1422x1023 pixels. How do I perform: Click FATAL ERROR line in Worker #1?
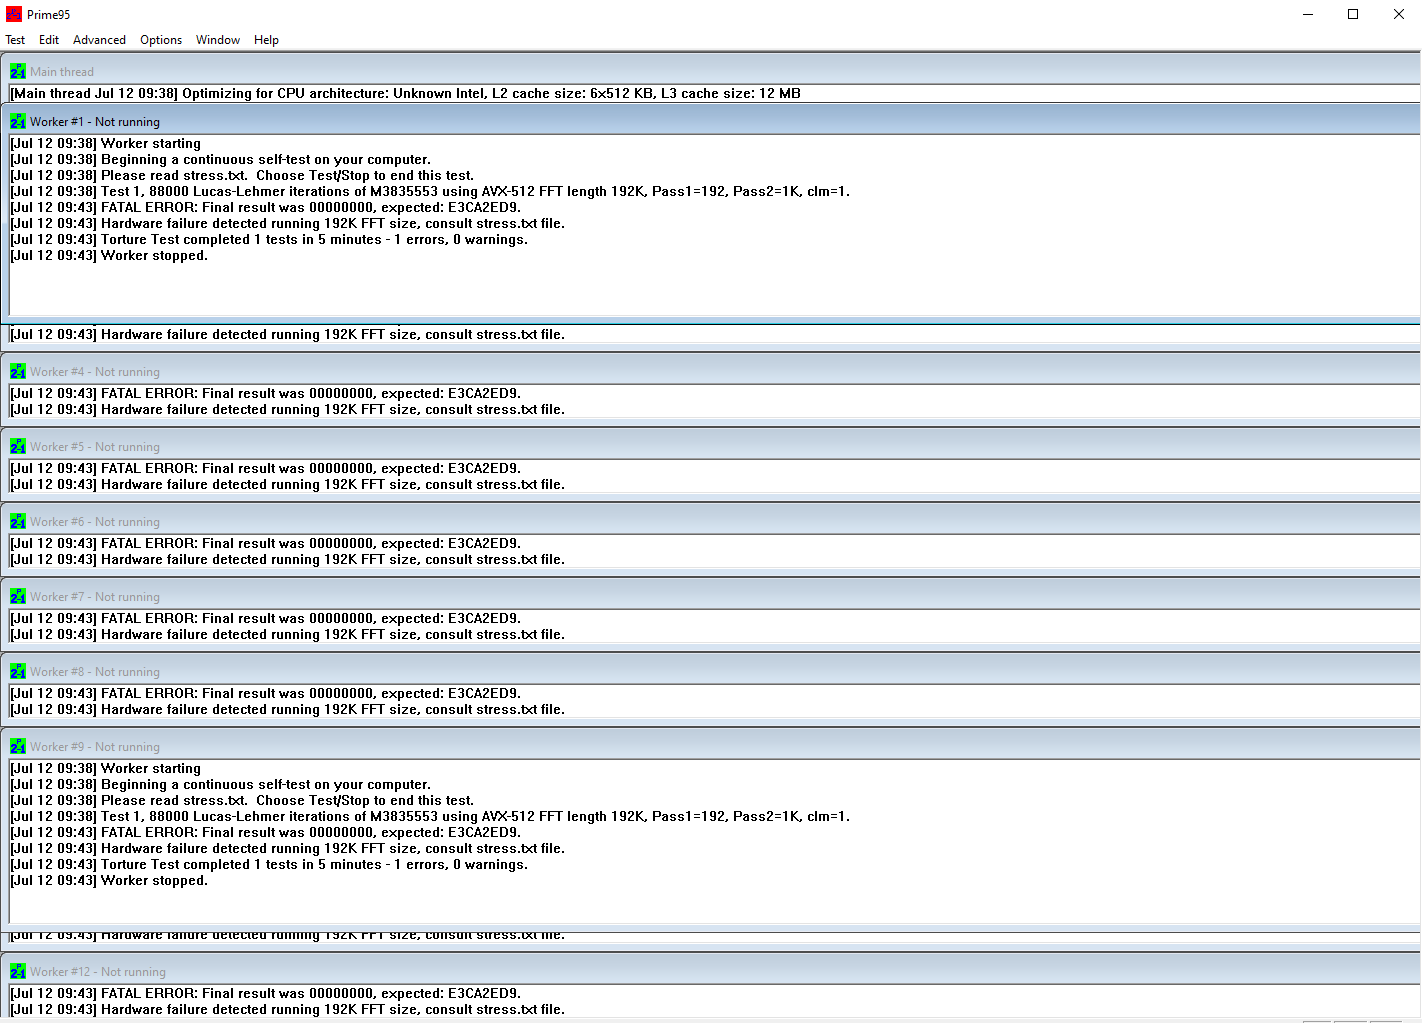coord(266,207)
